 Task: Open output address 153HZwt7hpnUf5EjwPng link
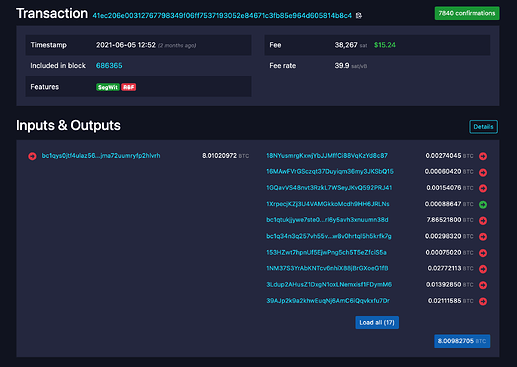coord(326,252)
